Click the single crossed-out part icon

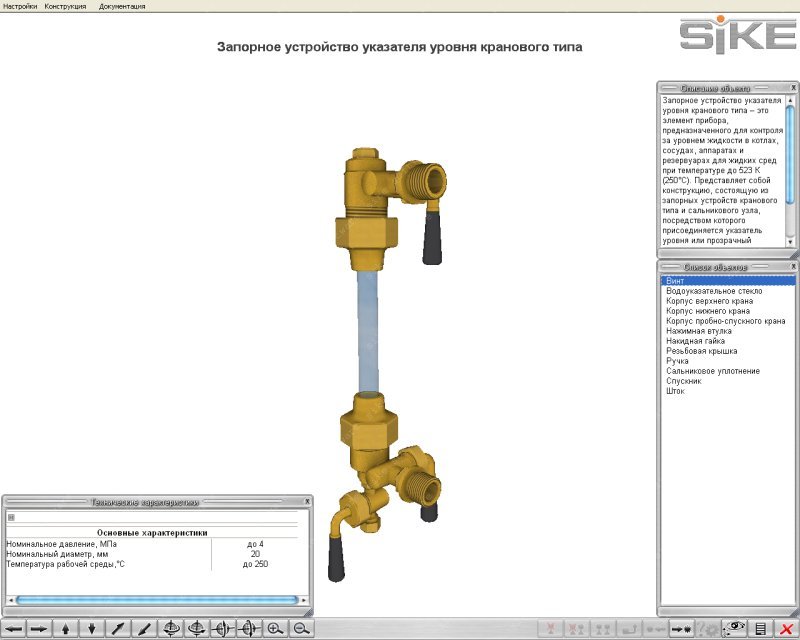tap(551, 629)
